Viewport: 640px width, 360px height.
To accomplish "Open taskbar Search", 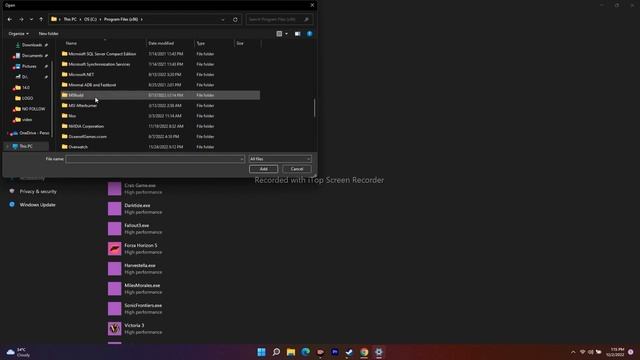I will pos(276,352).
